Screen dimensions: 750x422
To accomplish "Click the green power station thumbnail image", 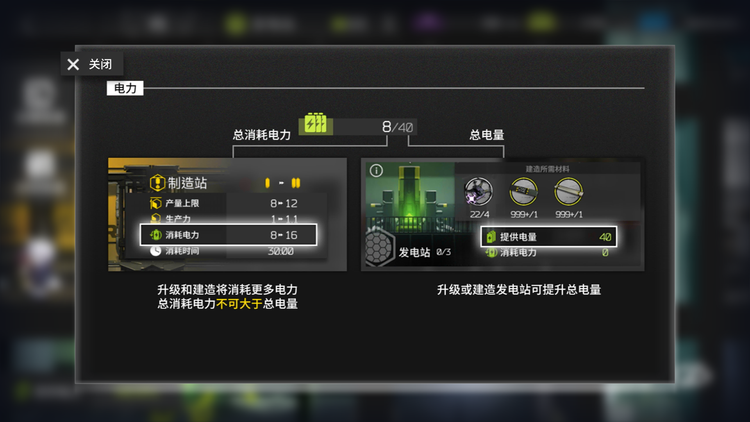I will pos(410,197).
